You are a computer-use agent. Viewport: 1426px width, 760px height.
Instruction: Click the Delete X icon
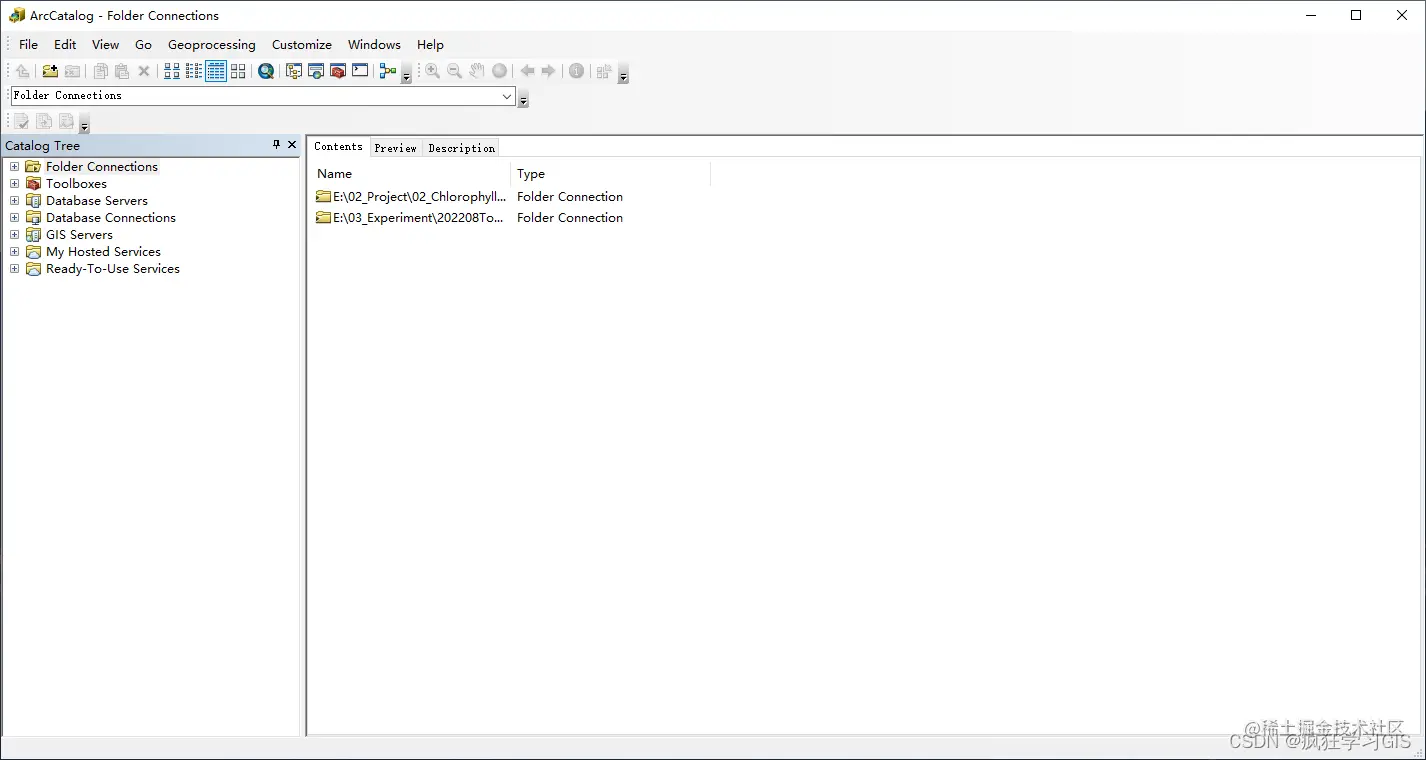pyautogui.click(x=144, y=71)
